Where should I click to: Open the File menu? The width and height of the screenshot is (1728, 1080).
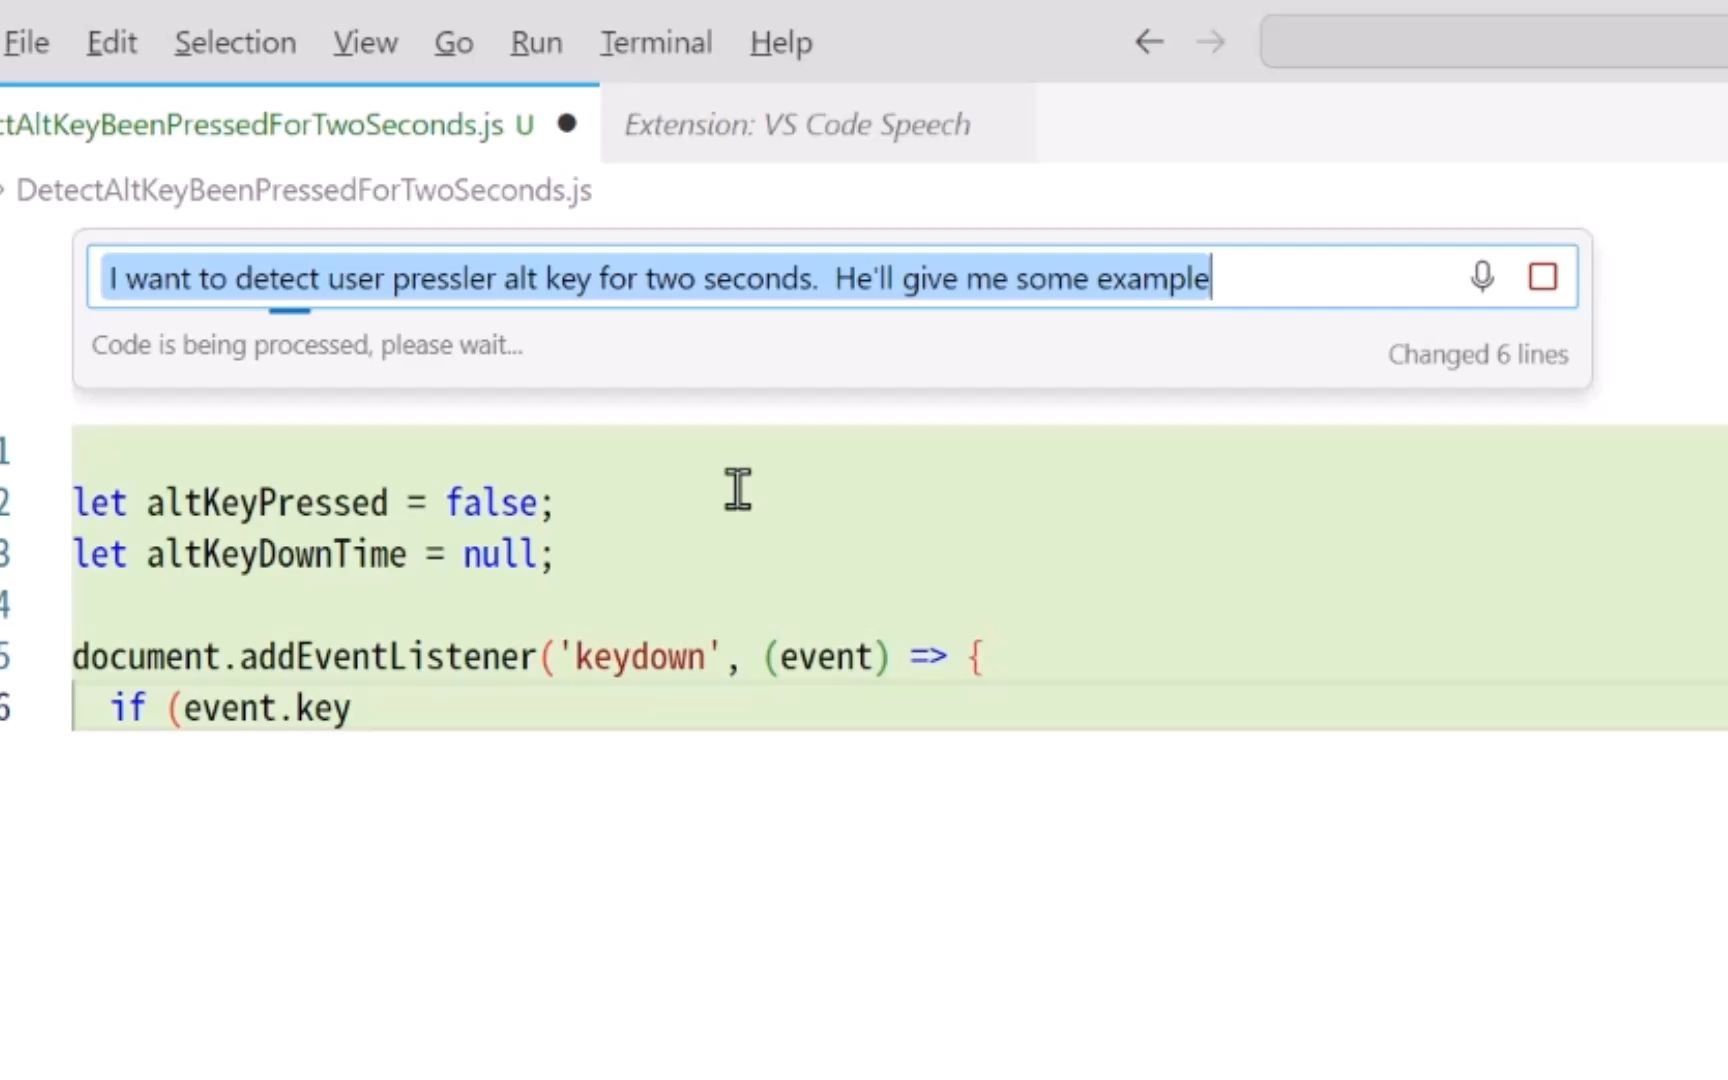pos(26,42)
